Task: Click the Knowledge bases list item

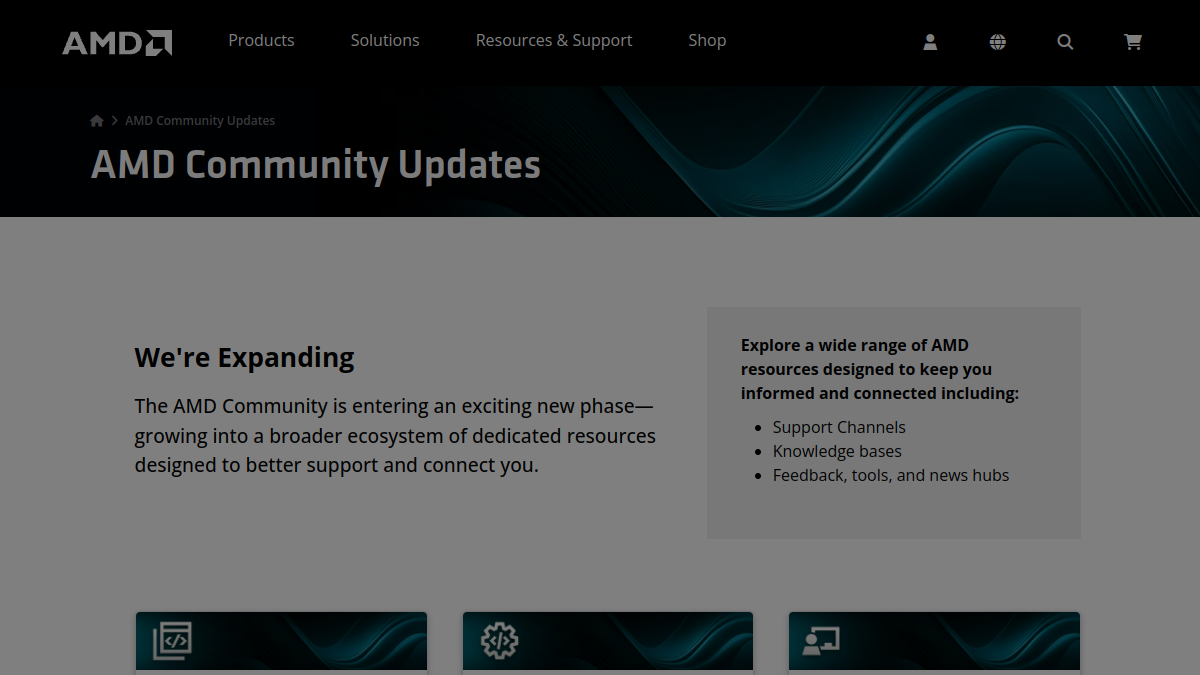Action: click(837, 451)
